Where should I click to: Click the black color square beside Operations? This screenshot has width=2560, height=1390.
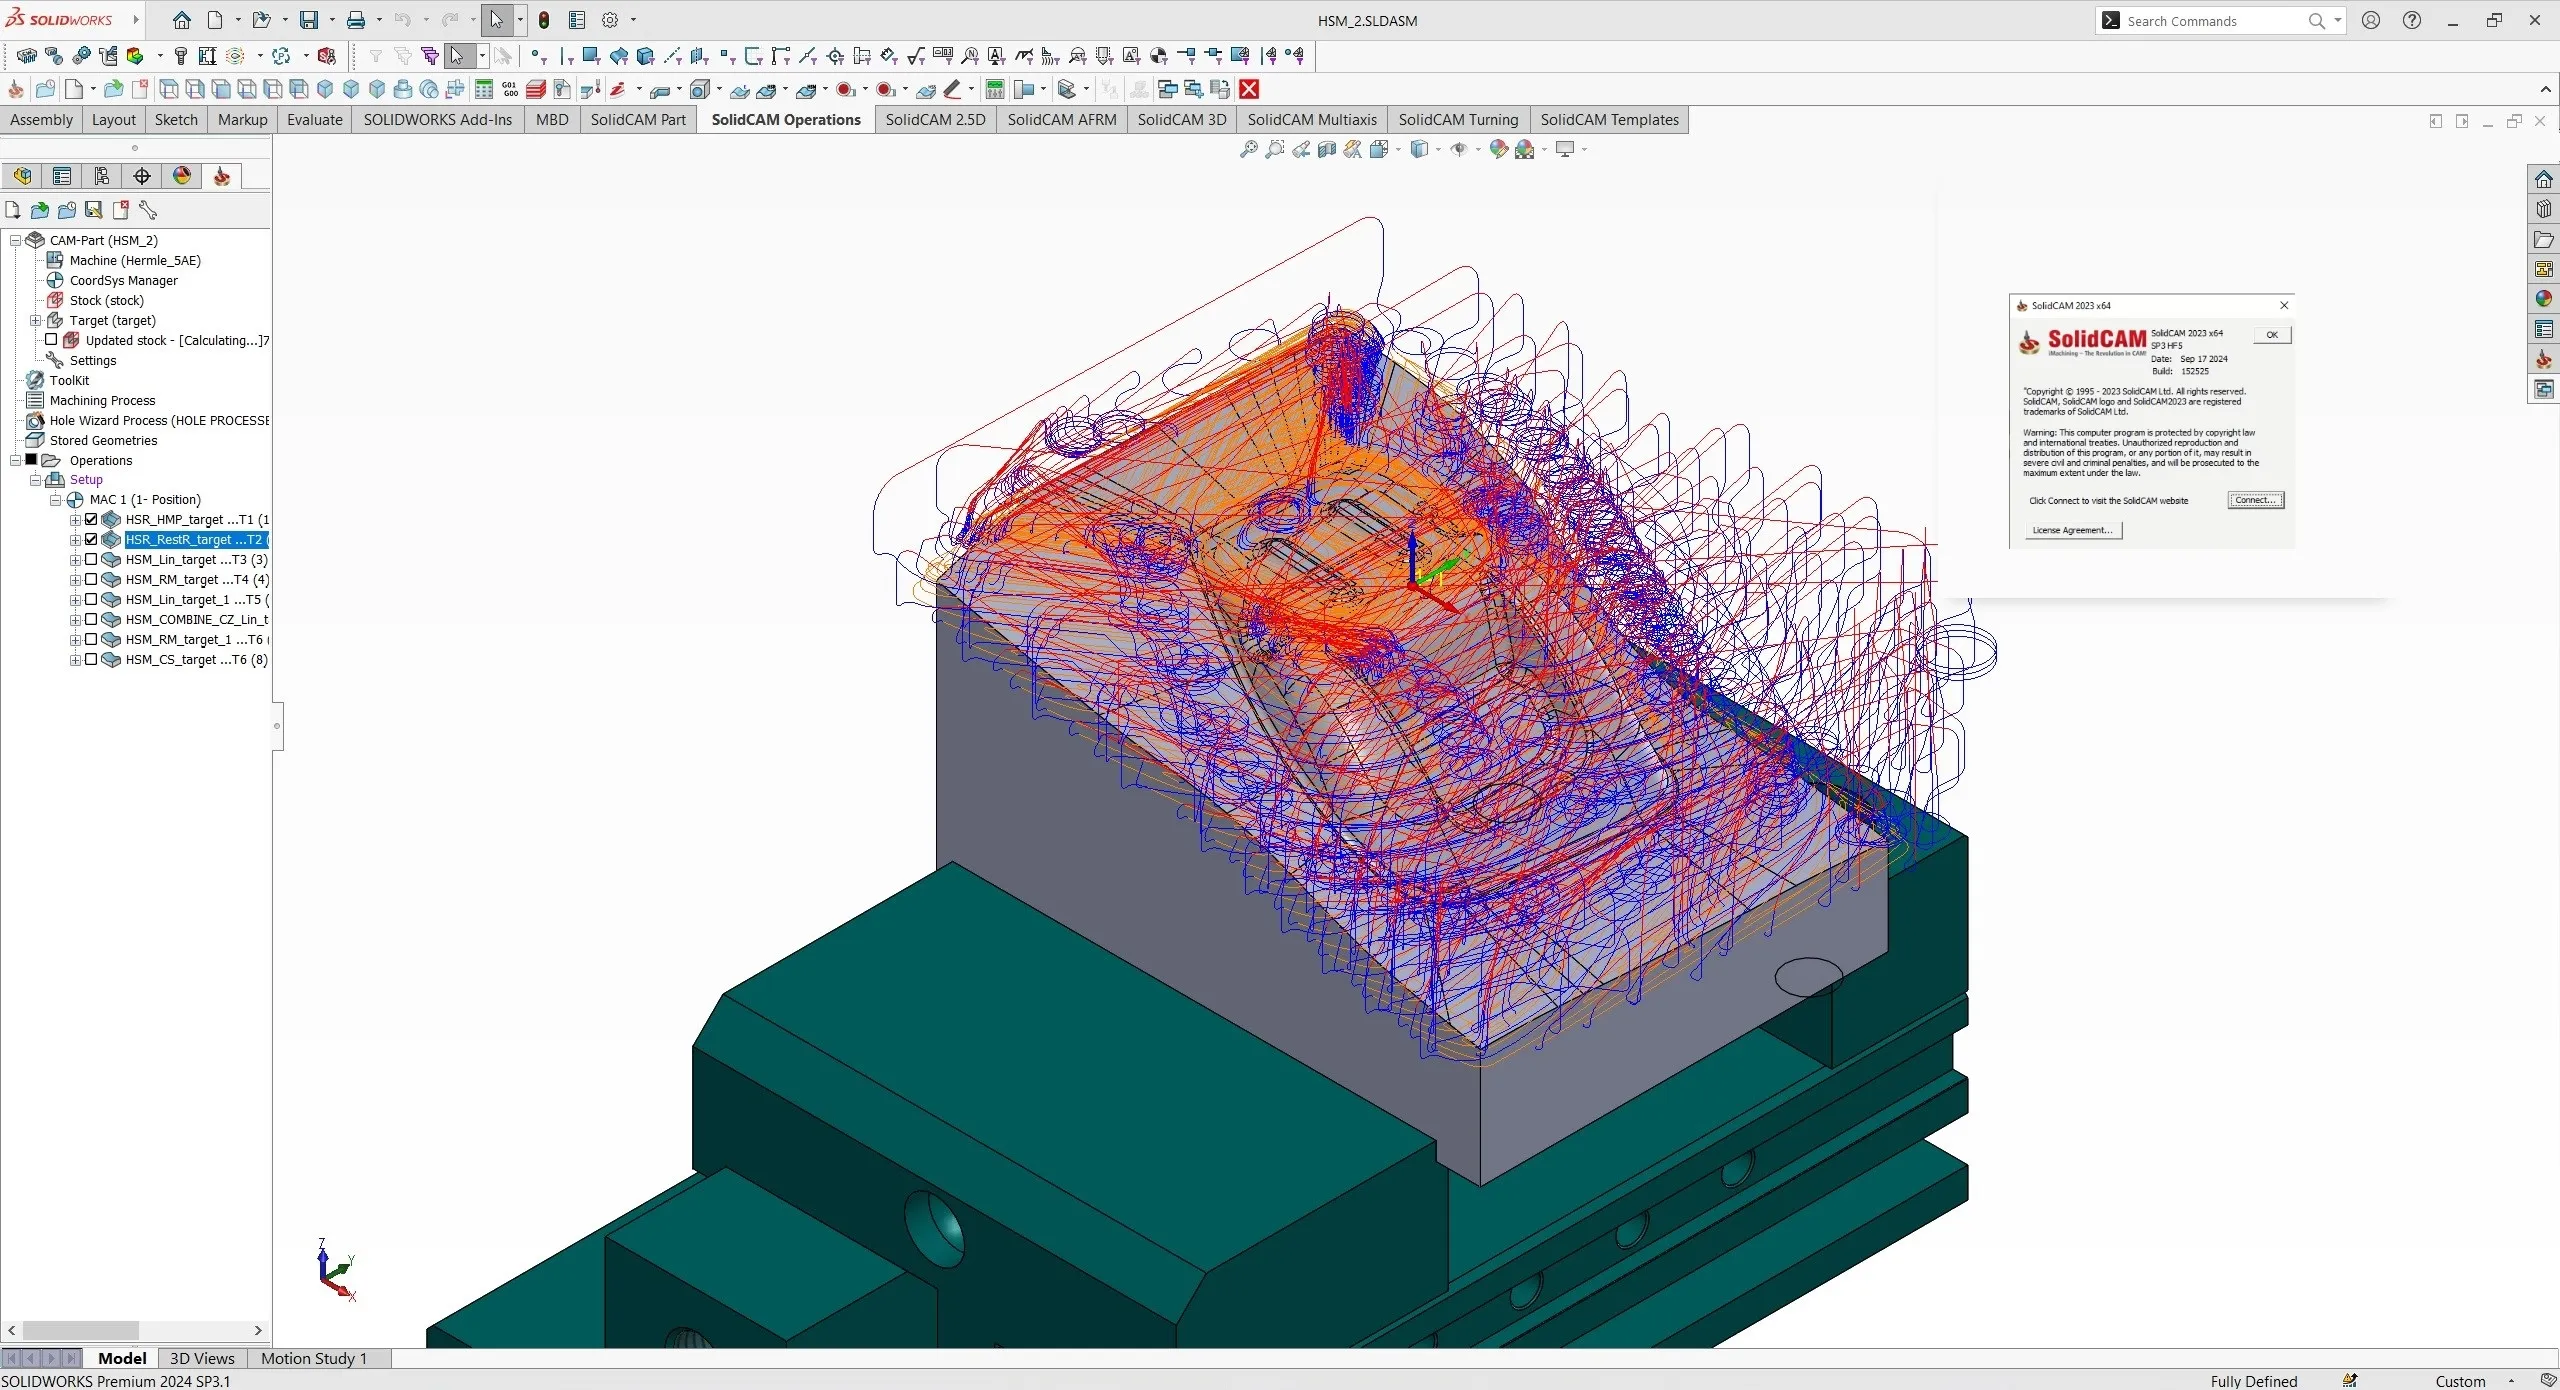[x=31, y=459]
